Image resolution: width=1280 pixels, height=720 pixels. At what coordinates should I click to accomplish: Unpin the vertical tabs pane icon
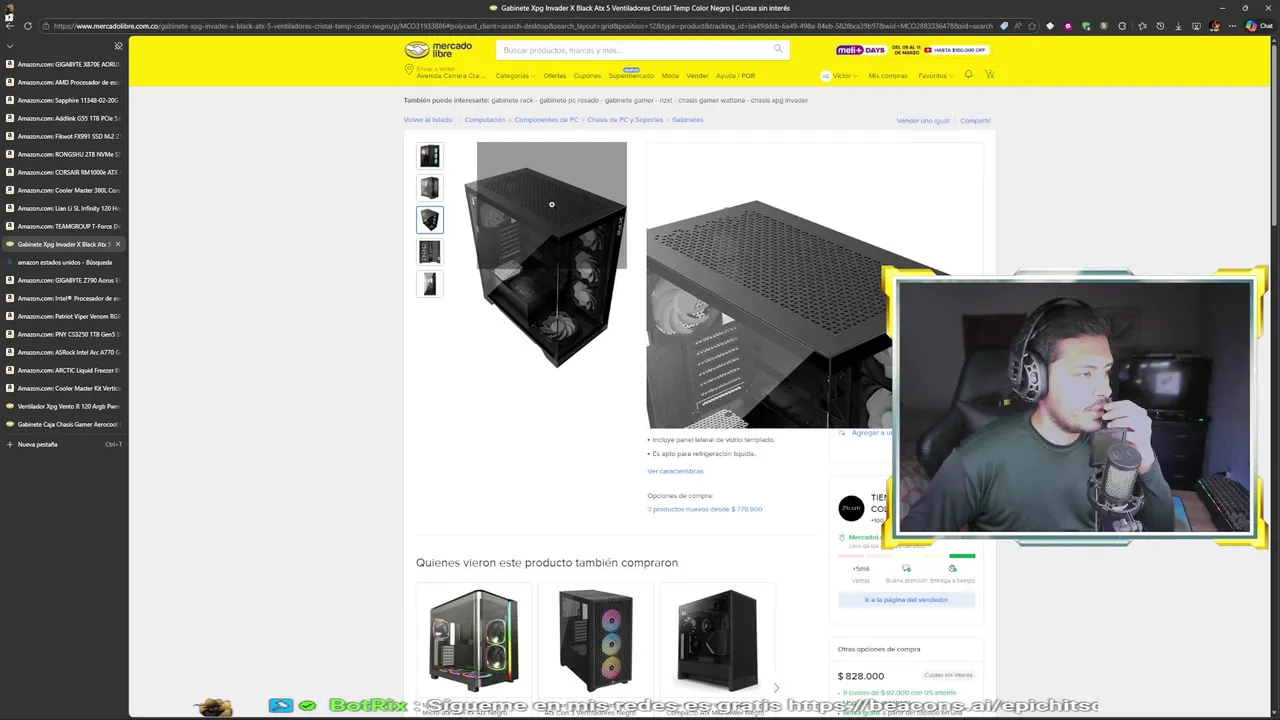click(x=118, y=46)
